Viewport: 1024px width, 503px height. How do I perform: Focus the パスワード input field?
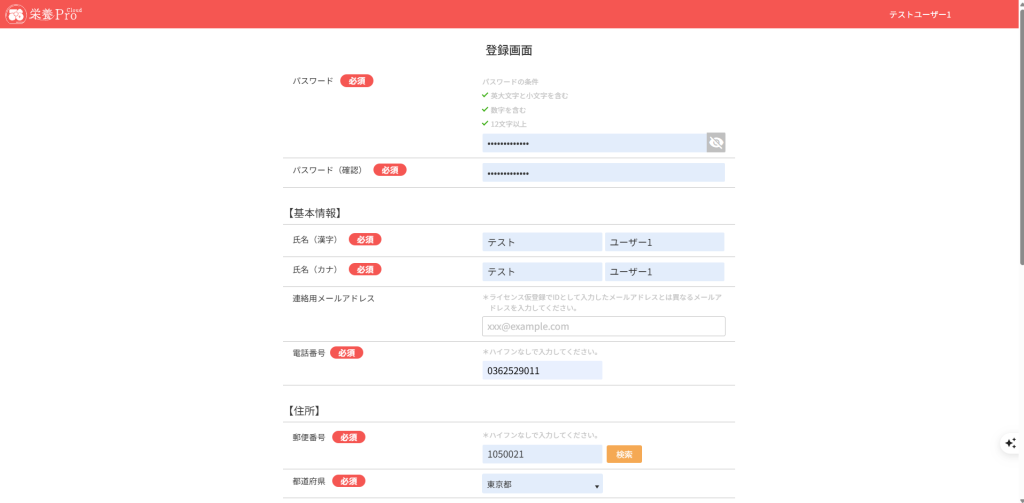pyautogui.click(x=593, y=143)
